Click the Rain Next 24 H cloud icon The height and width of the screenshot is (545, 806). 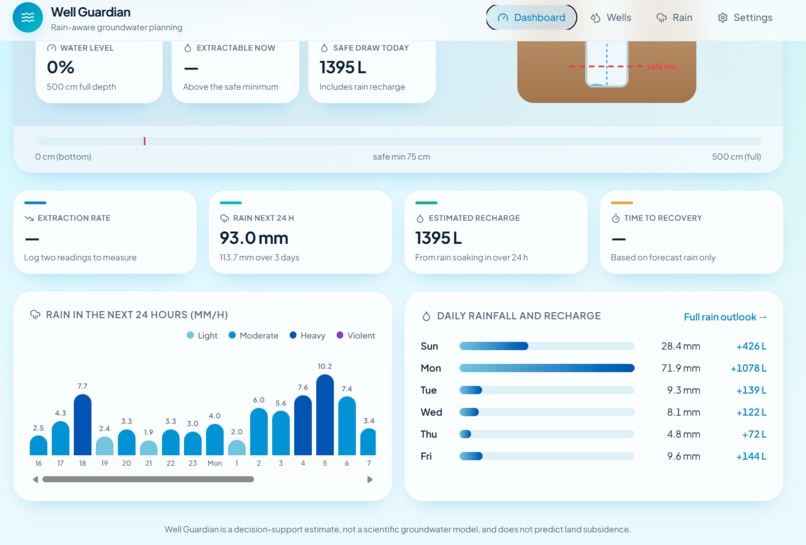[x=225, y=218]
